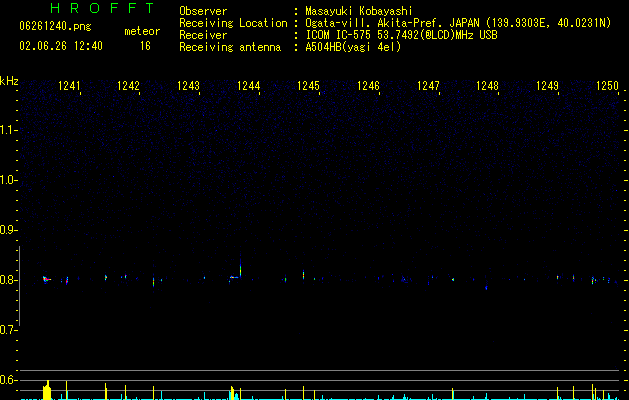
Task: Click the 1245 time axis marker
Action: tap(308, 85)
